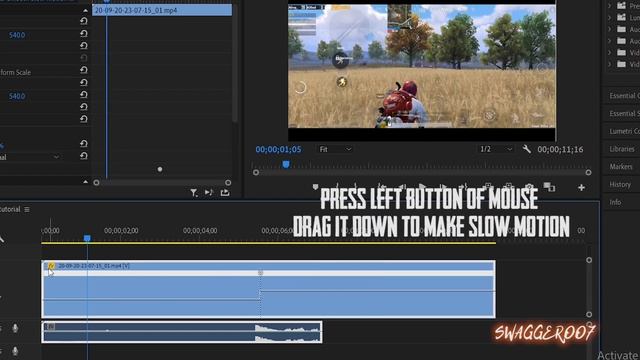Click 00;00;02;00 on the timeline ruler
The width and height of the screenshot is (640, 360).
click(x=121, y=231)
